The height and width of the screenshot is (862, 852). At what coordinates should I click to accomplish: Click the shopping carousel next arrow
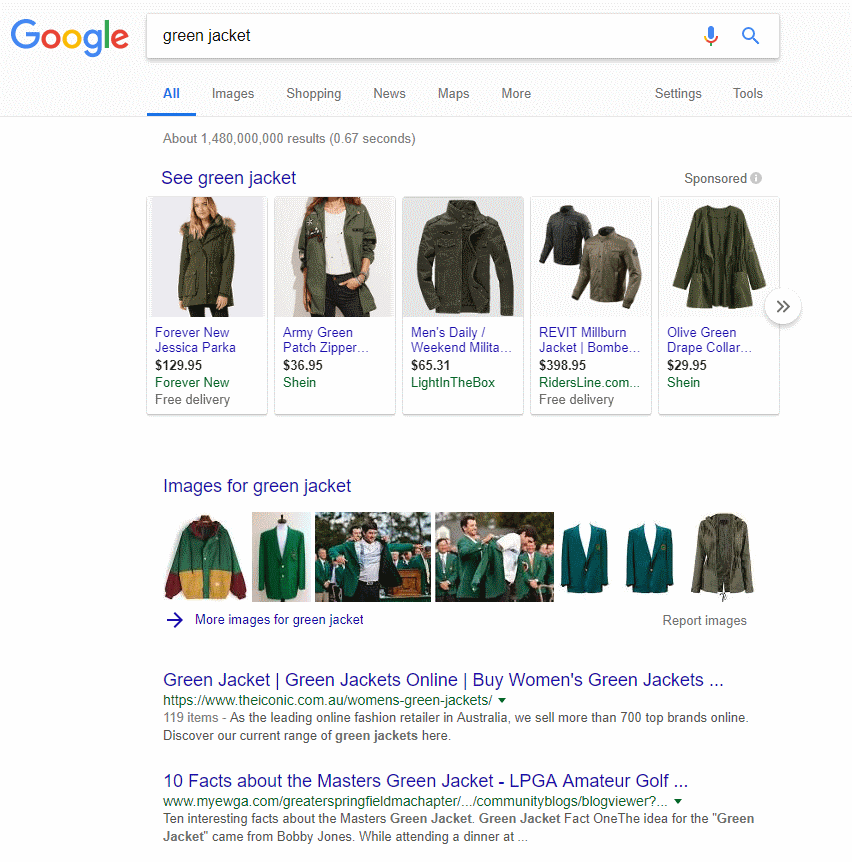coord(783,306)
